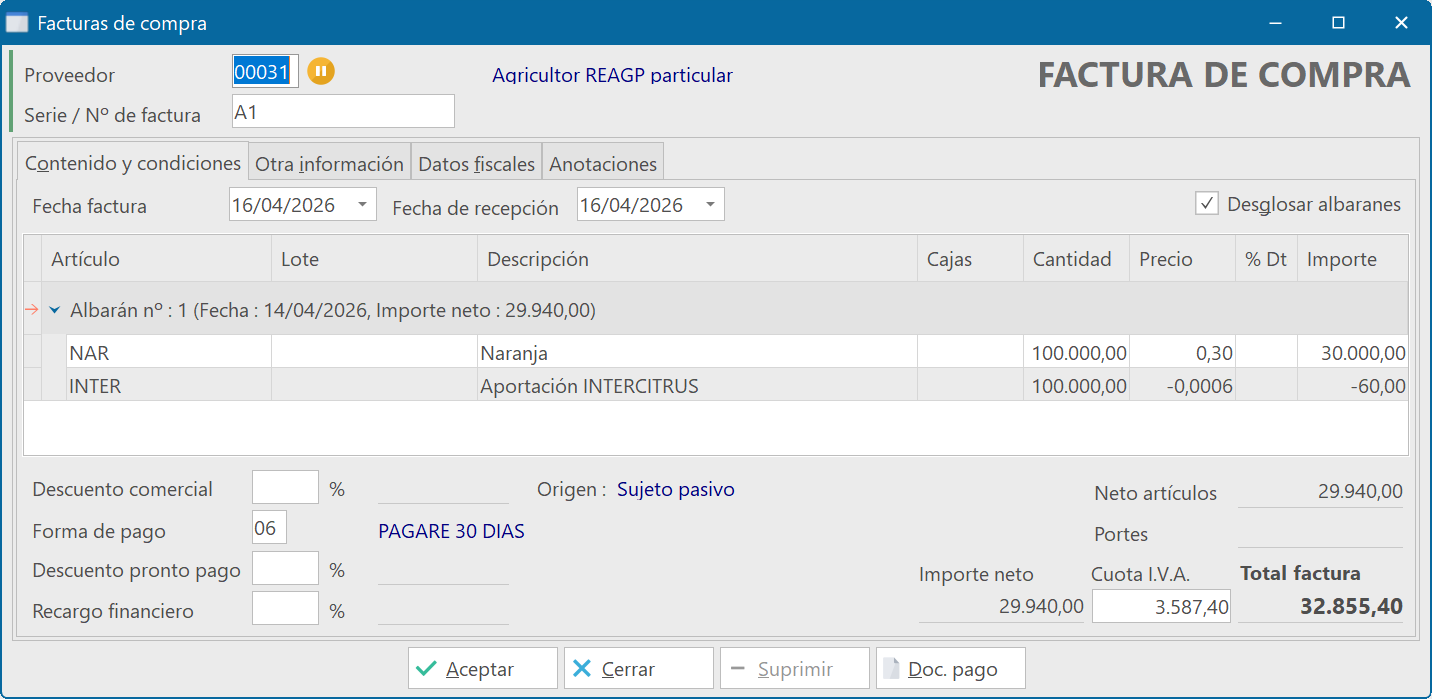Edit the Cuota I.V.A. amount field
The image size is (1432, 699).
[1160, 607]
